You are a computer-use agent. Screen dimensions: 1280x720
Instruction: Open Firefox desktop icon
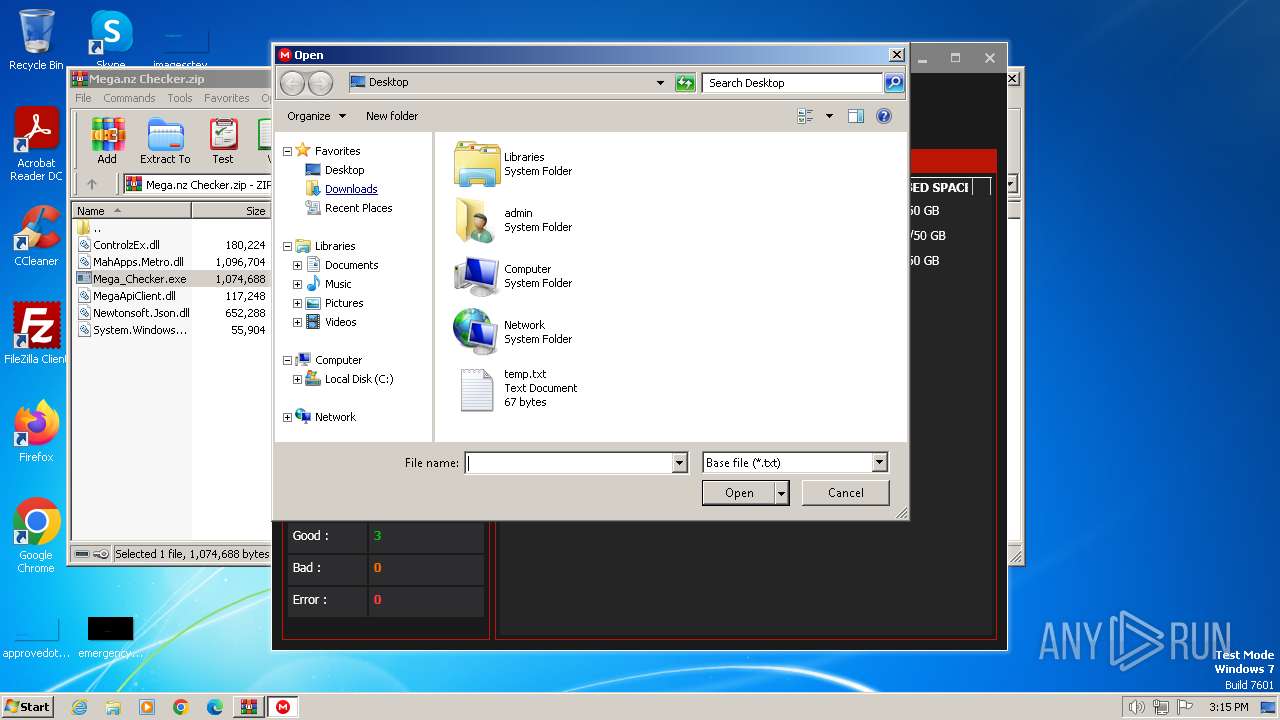coord(36,432)
